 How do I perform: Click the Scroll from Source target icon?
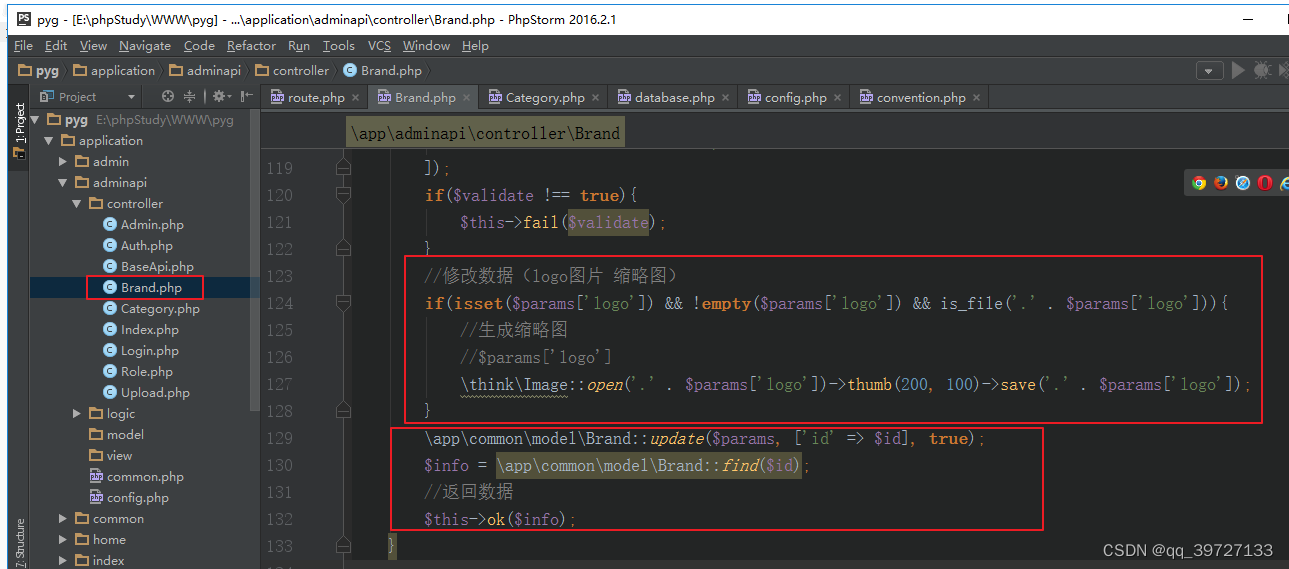point(168,97)
